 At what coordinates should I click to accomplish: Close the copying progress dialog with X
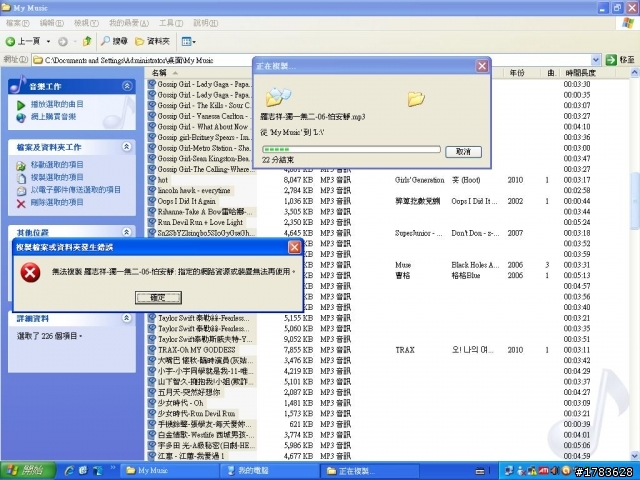pos(482,66)
